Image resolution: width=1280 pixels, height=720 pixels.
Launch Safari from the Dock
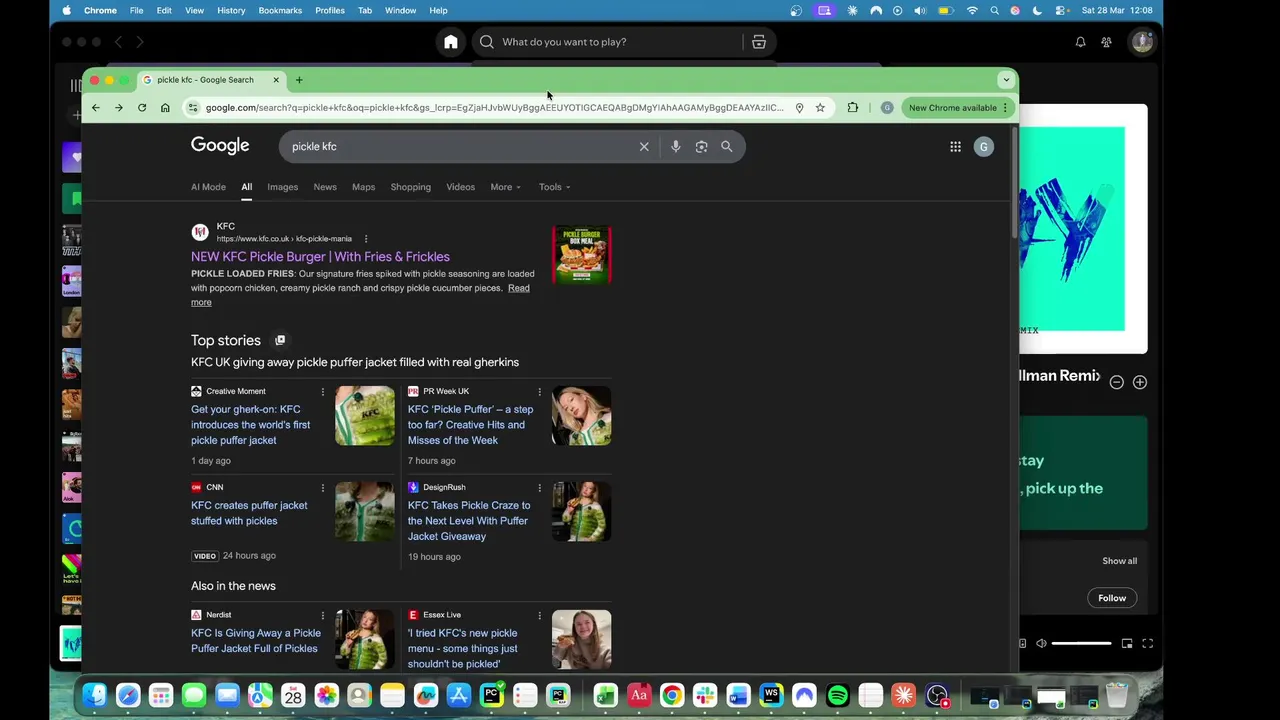tap(128, 695)
